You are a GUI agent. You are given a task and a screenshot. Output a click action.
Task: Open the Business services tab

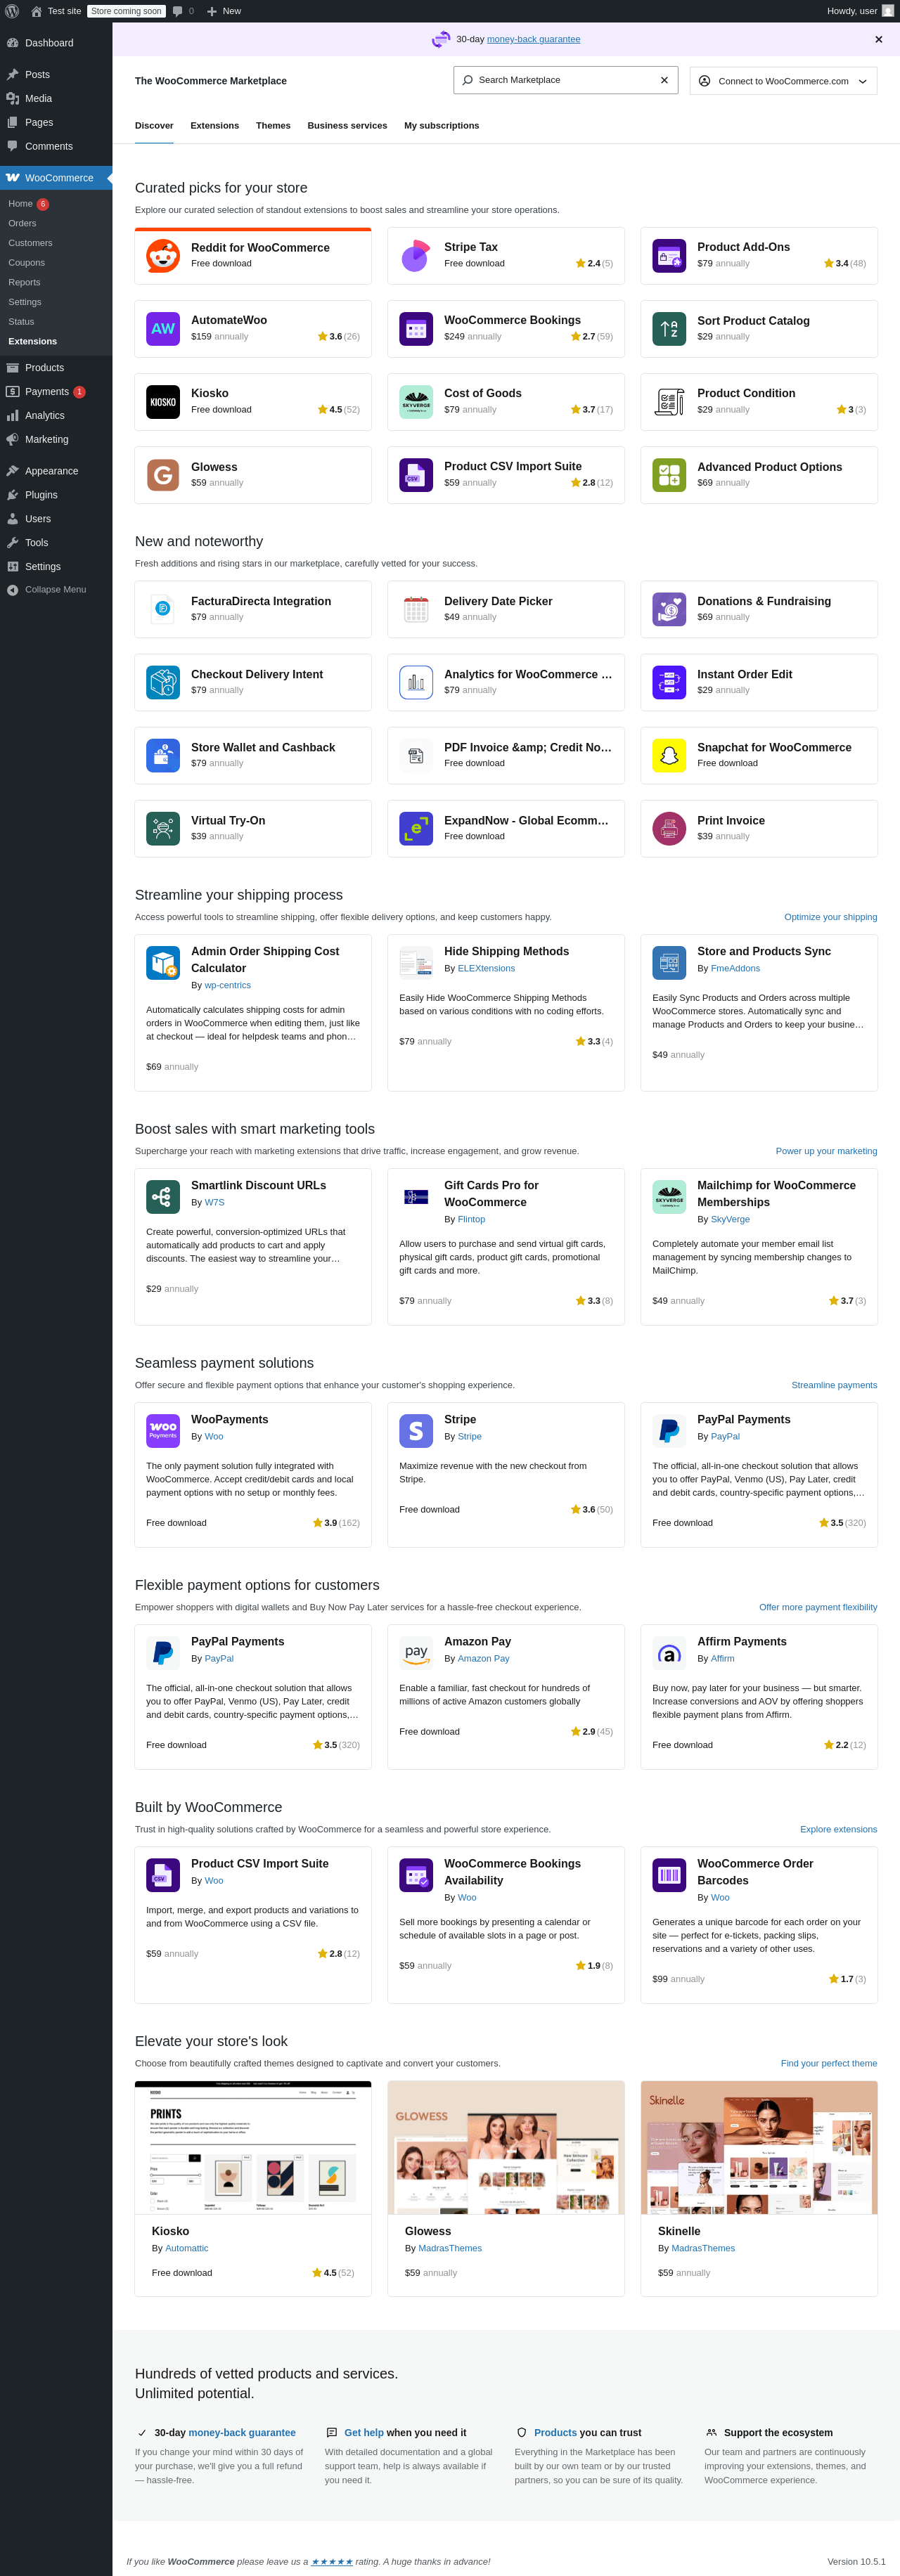coord(347,126)
